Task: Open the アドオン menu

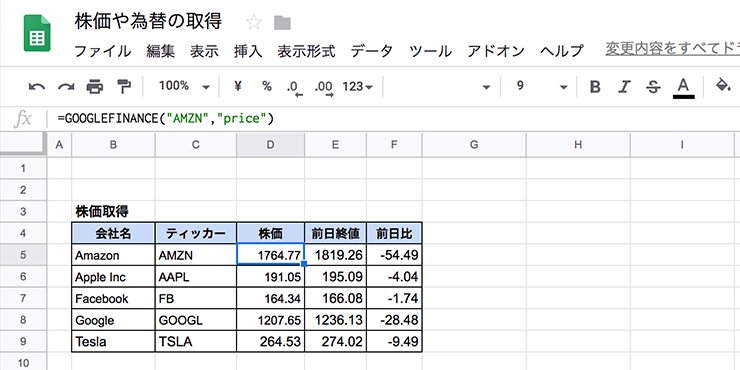Action: [x=496, y=51]
